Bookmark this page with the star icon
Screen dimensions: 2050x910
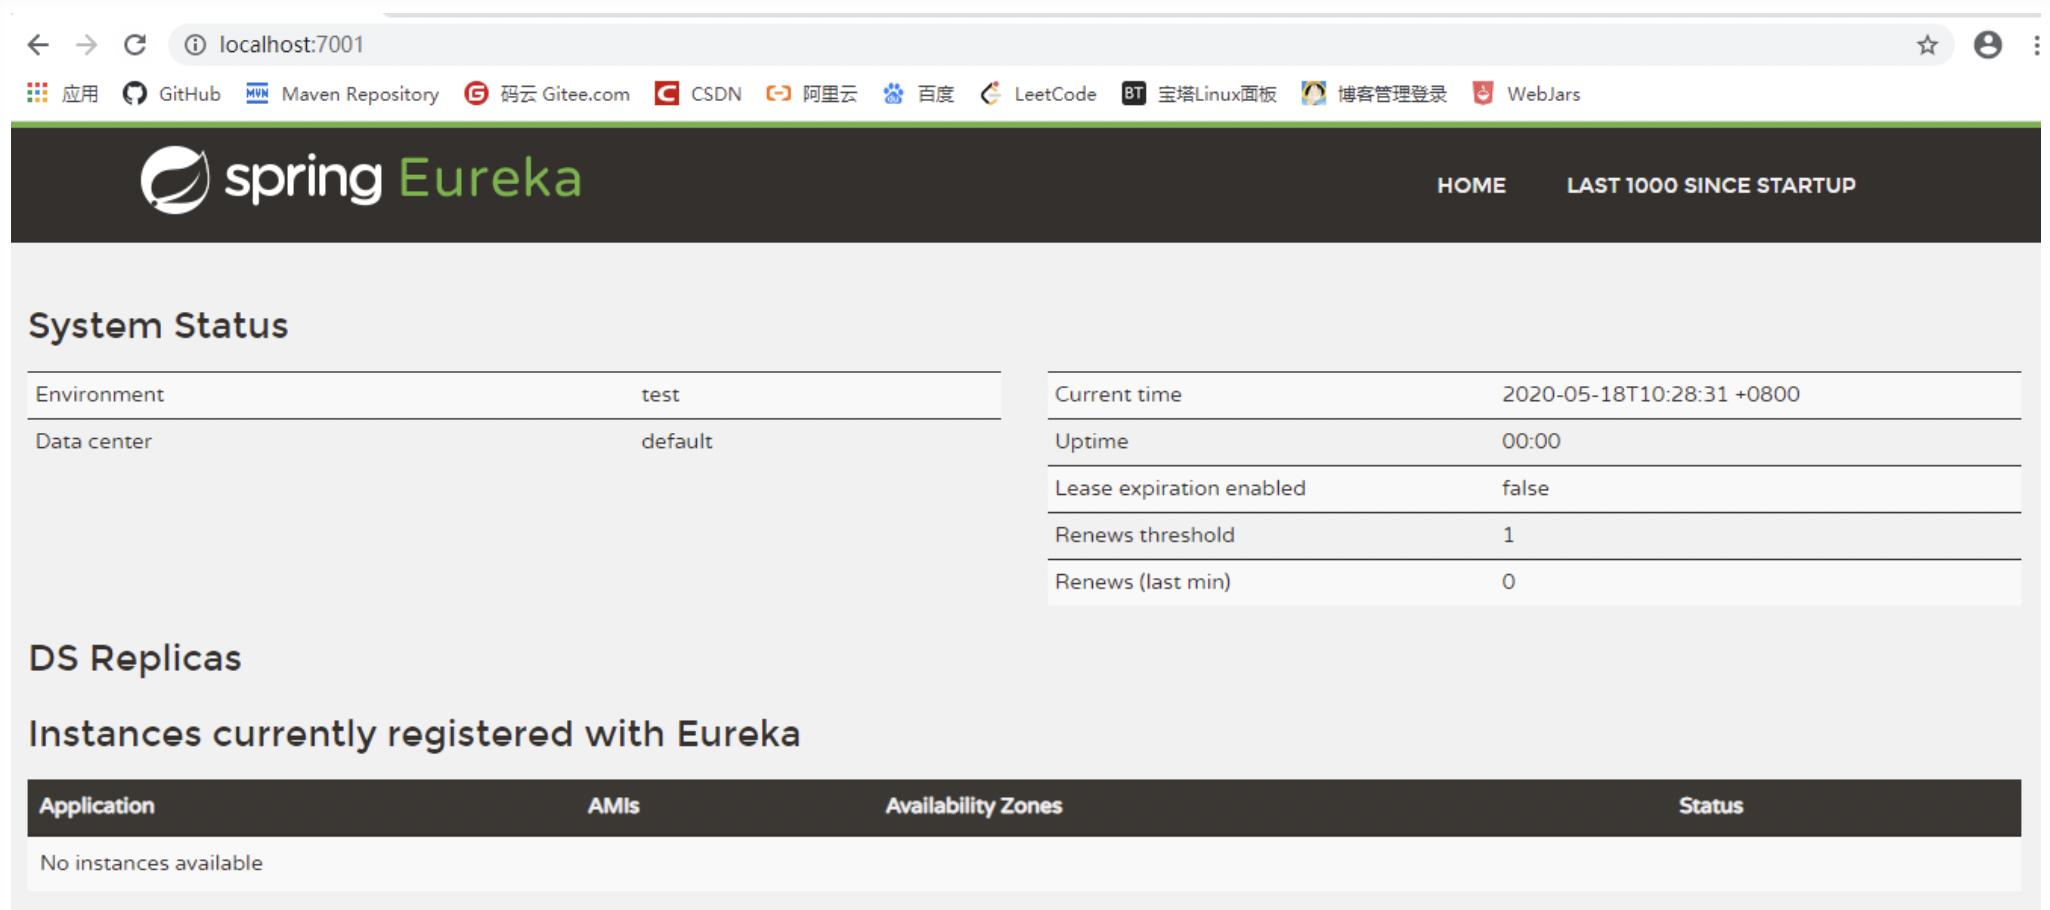click(1927, 45)
